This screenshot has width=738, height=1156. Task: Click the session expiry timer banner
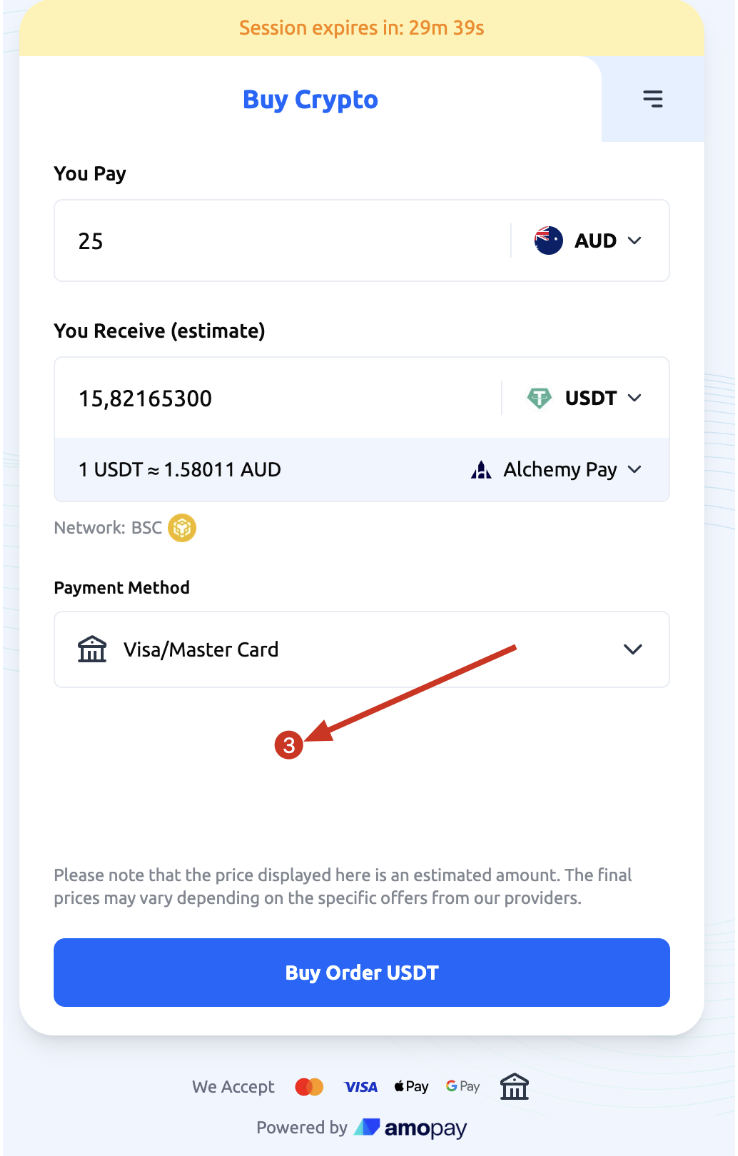click(x=361, y=28)
